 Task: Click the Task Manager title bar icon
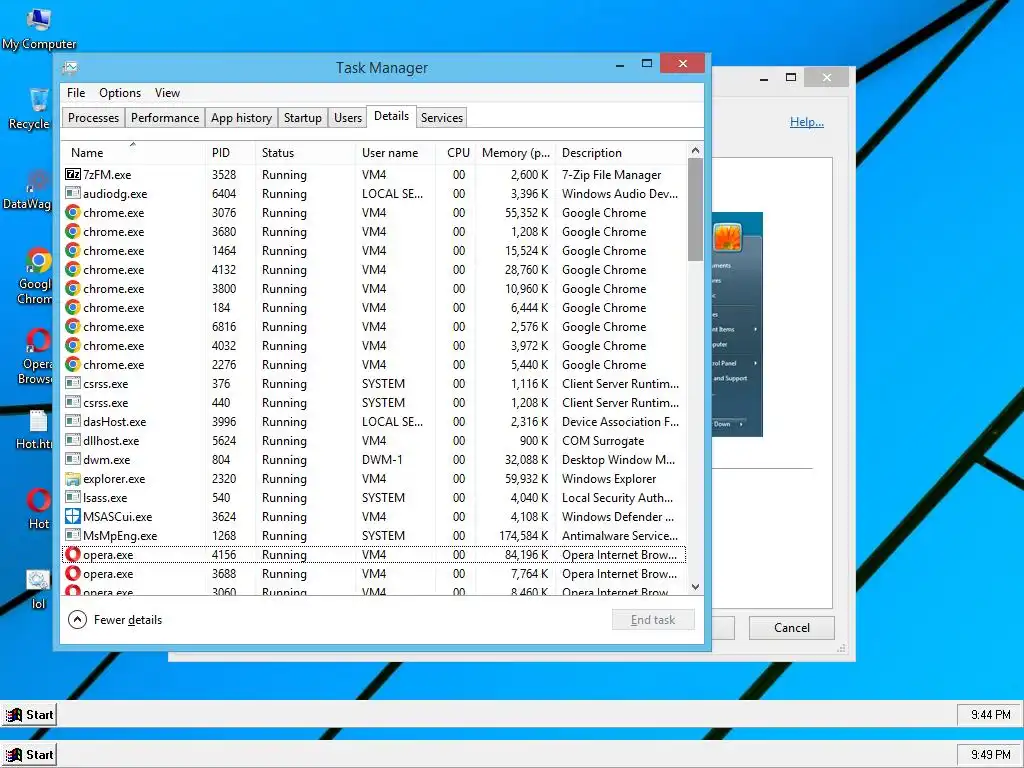pos(70,68)
